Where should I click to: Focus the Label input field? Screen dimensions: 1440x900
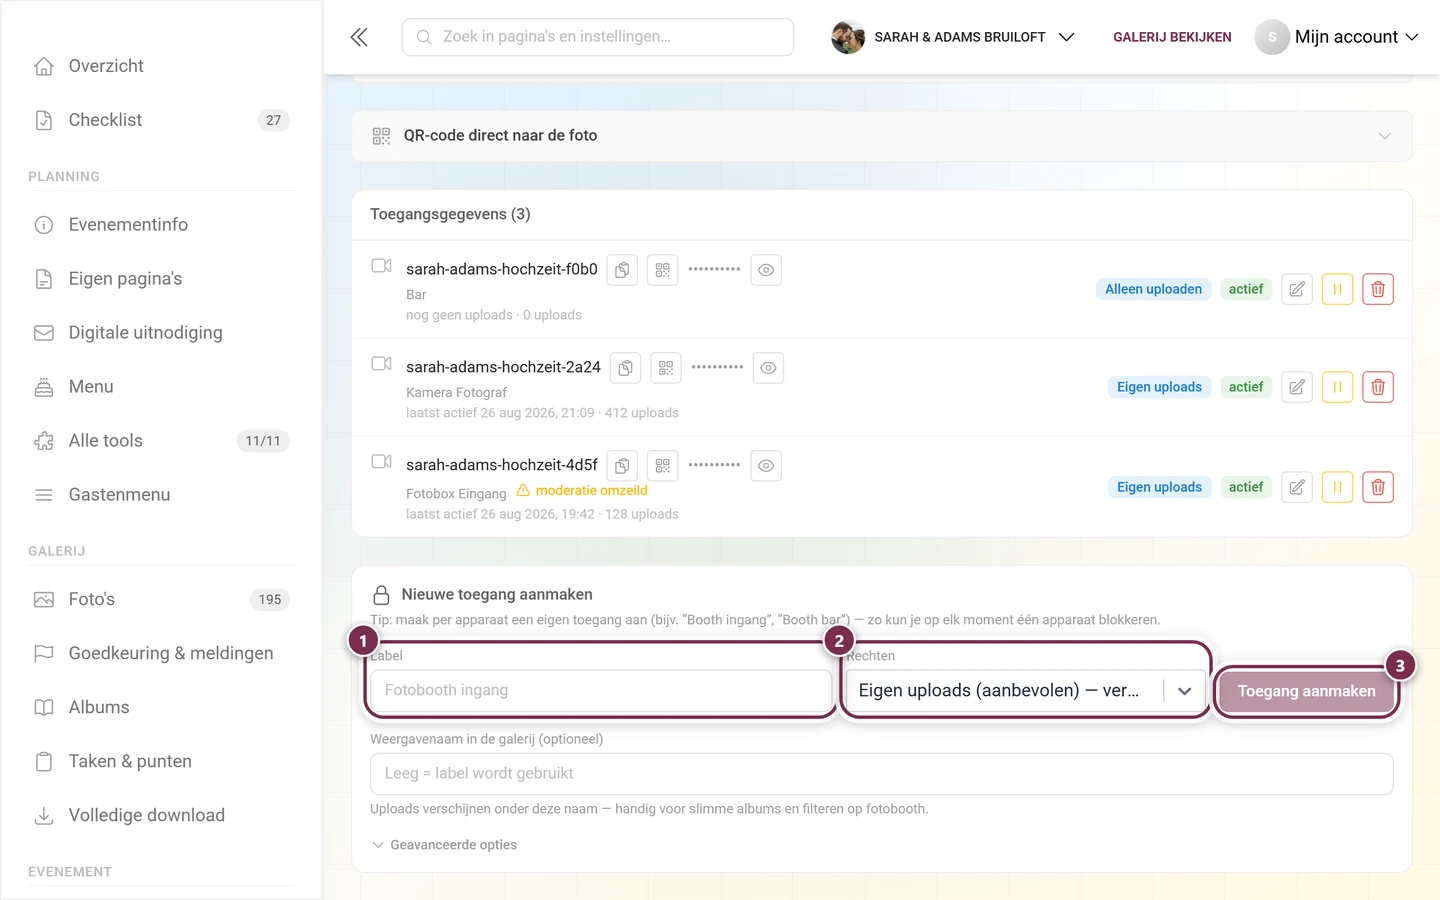click(x=600, y=691)
